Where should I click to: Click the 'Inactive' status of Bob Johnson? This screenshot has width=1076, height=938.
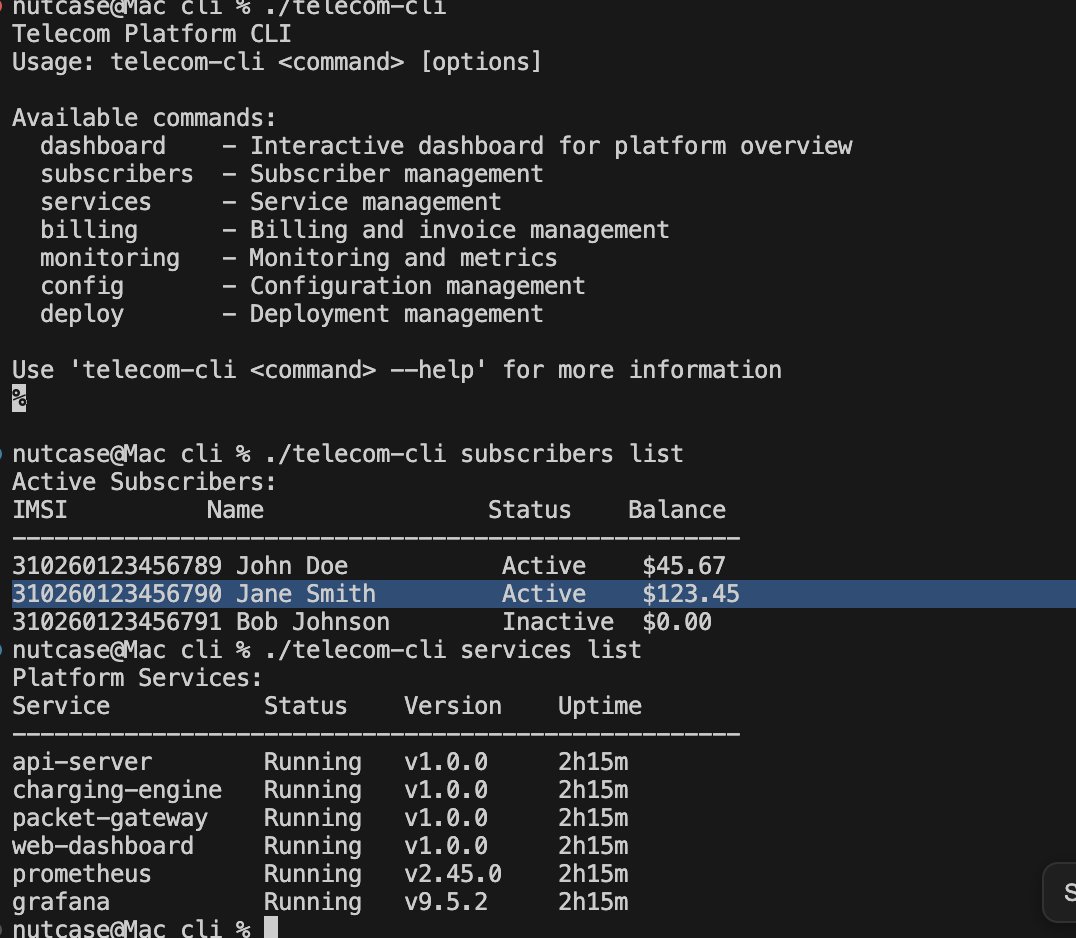[x=558, y=622]
